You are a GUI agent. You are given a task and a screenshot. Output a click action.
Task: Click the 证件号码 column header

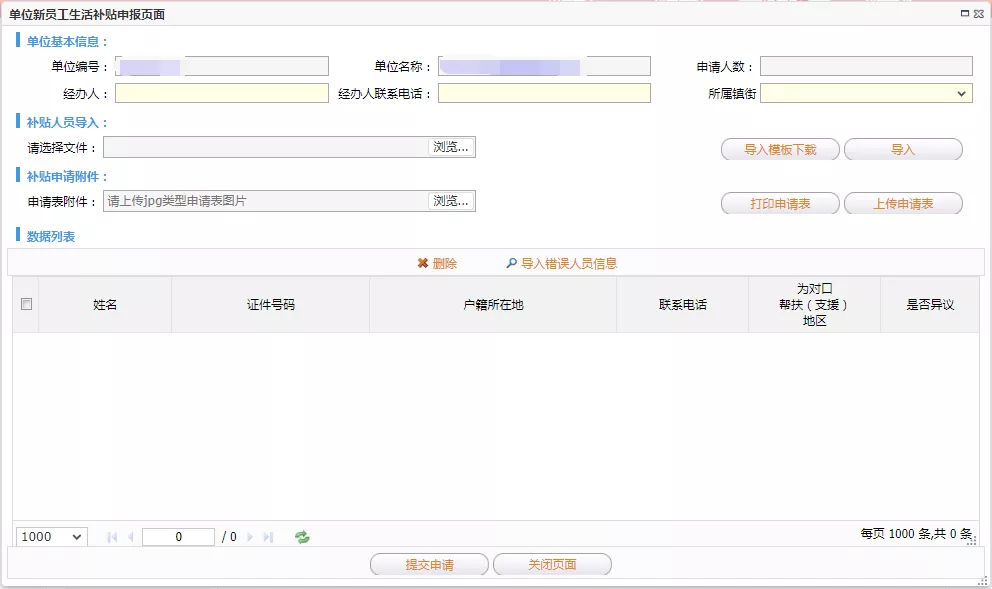pyautogui.click(x=270, y=305)
